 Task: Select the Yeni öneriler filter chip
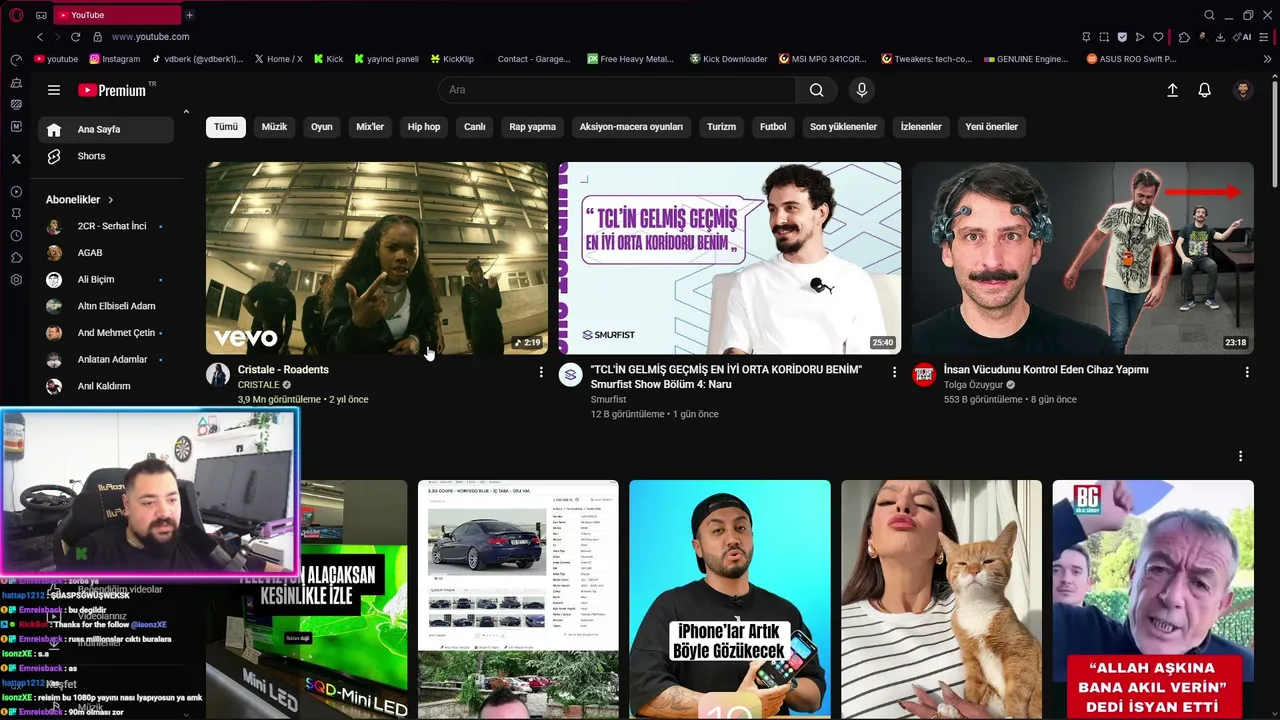click(991, 127)
